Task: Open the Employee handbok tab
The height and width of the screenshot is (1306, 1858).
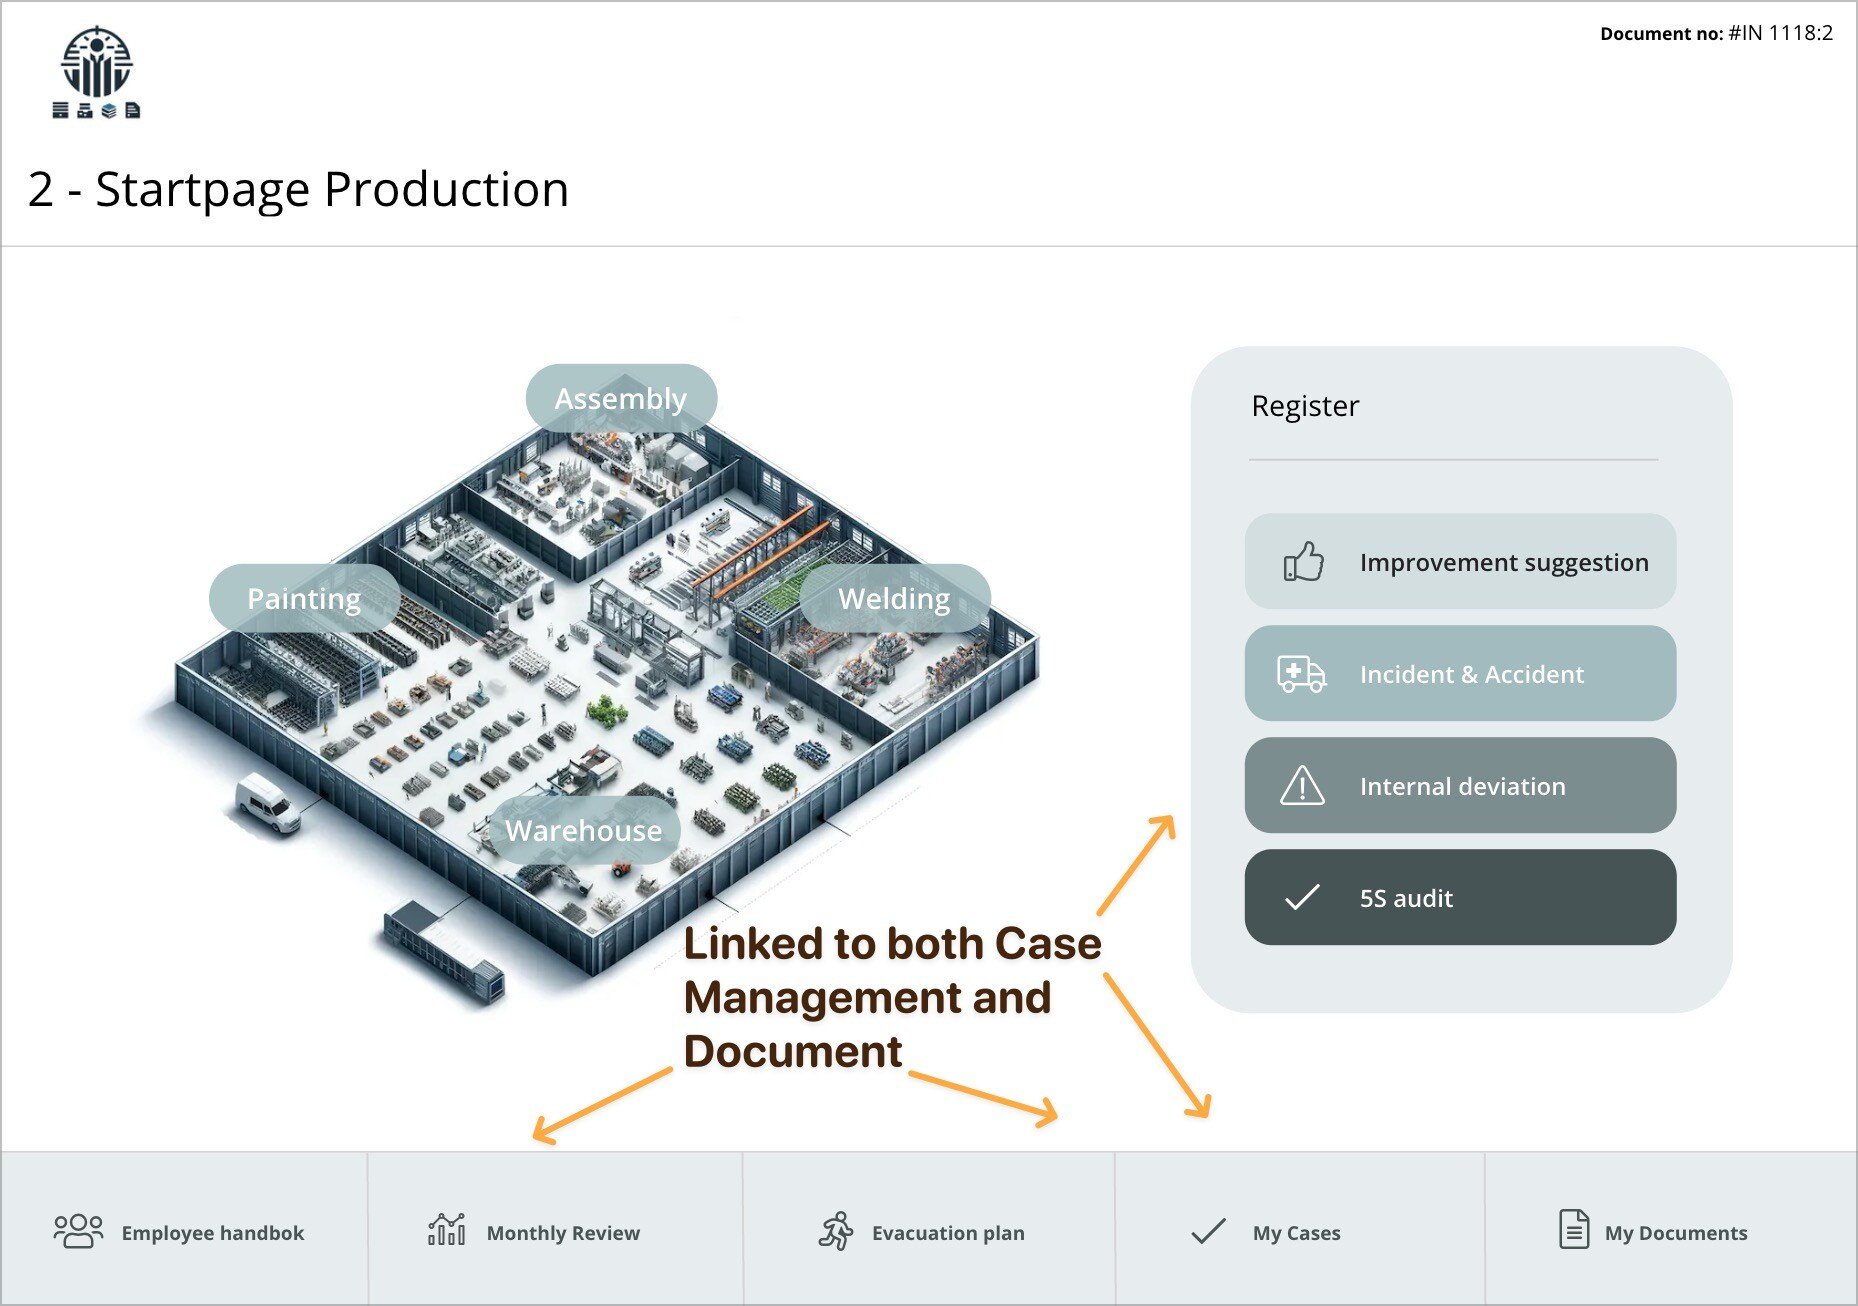Action: (184, 1229)
